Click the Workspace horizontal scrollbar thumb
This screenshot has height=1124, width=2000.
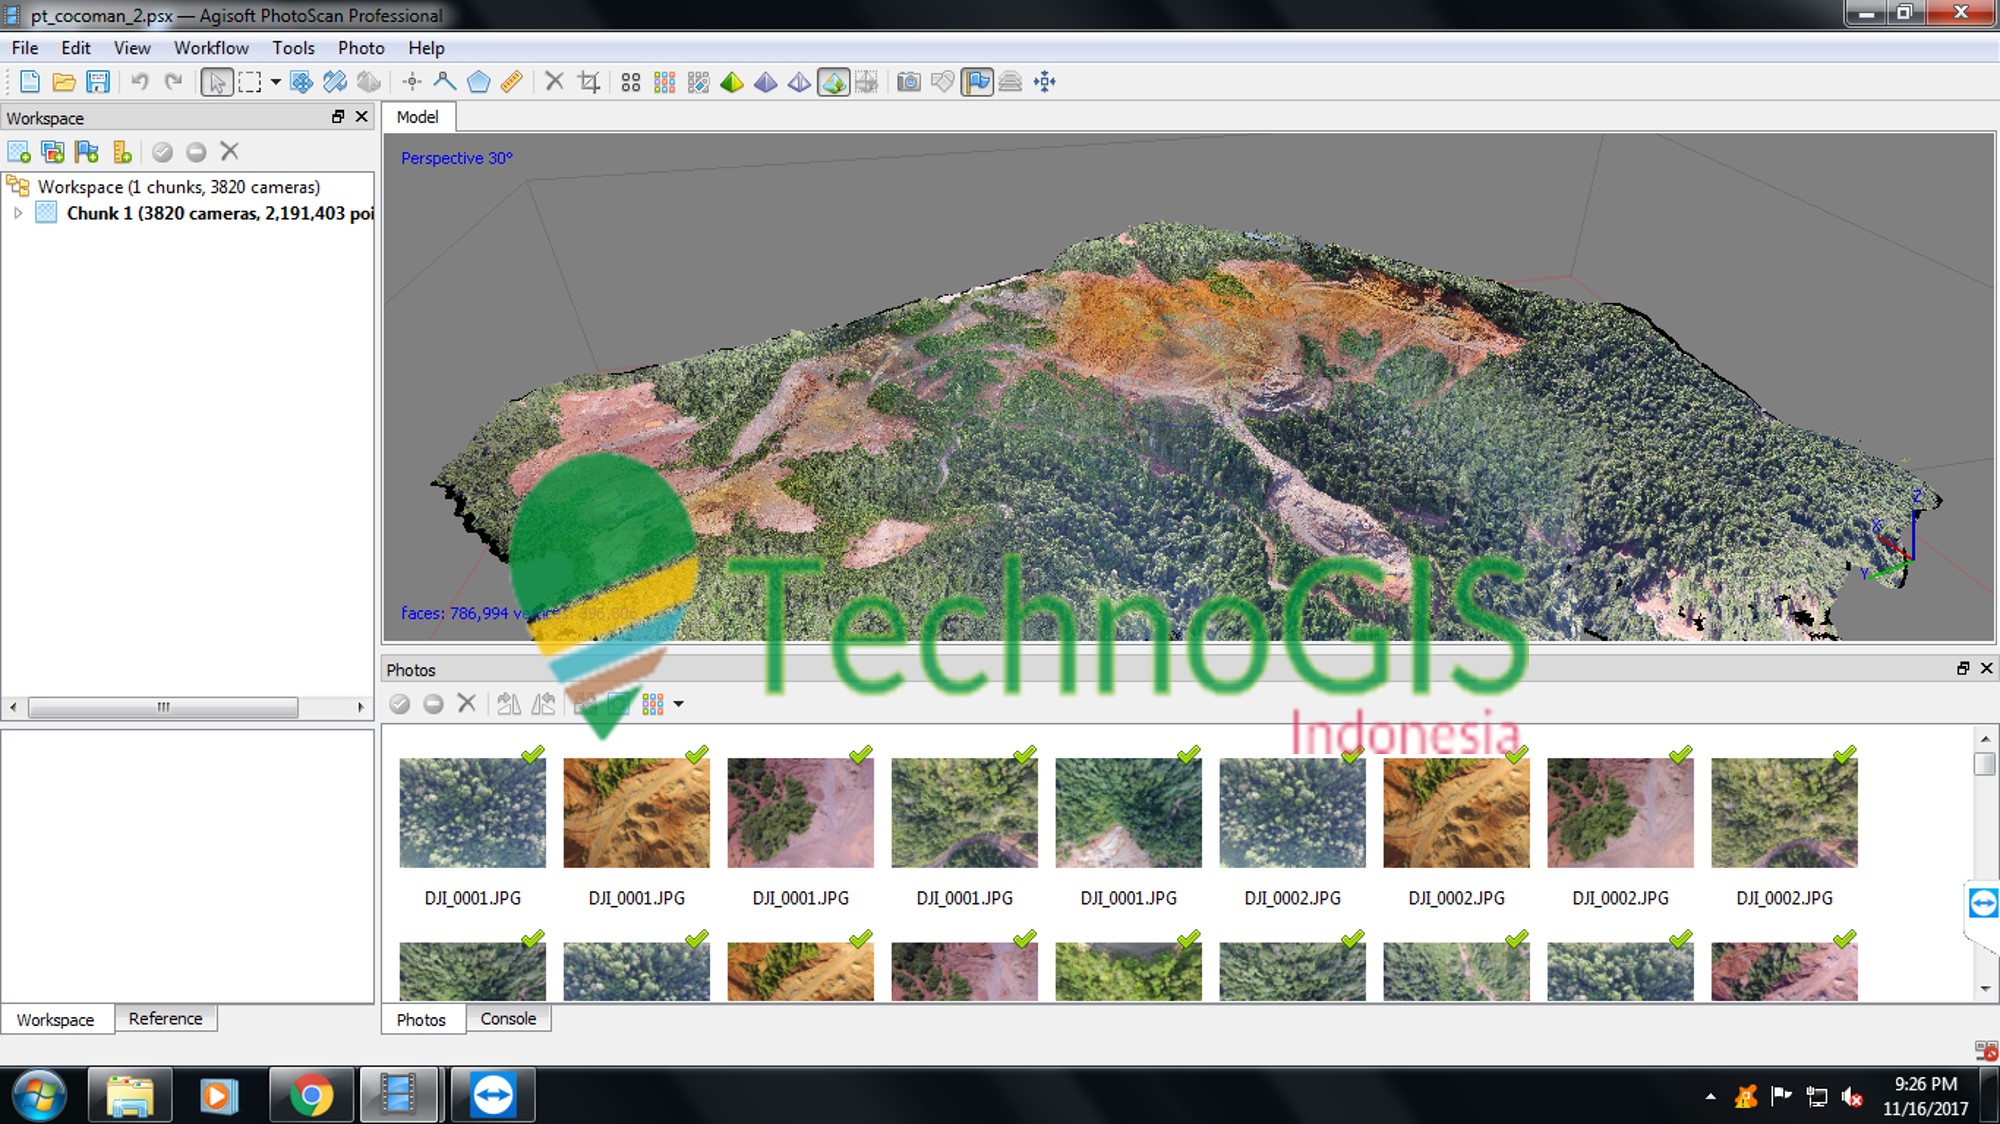163,707
